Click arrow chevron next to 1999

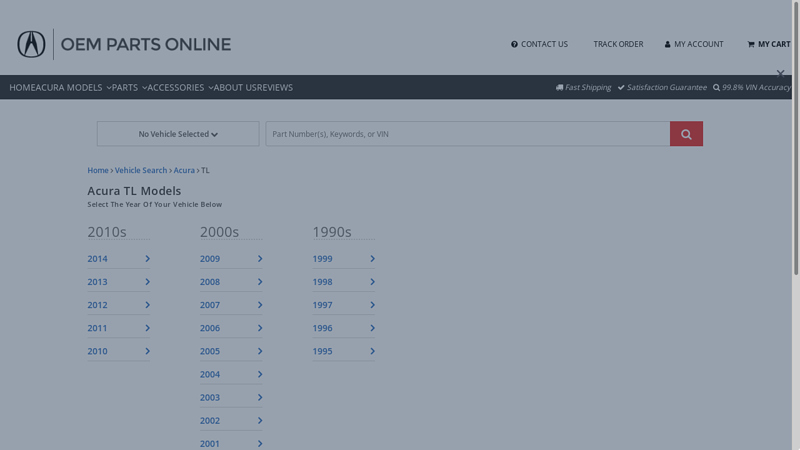[x=372, y=259]
